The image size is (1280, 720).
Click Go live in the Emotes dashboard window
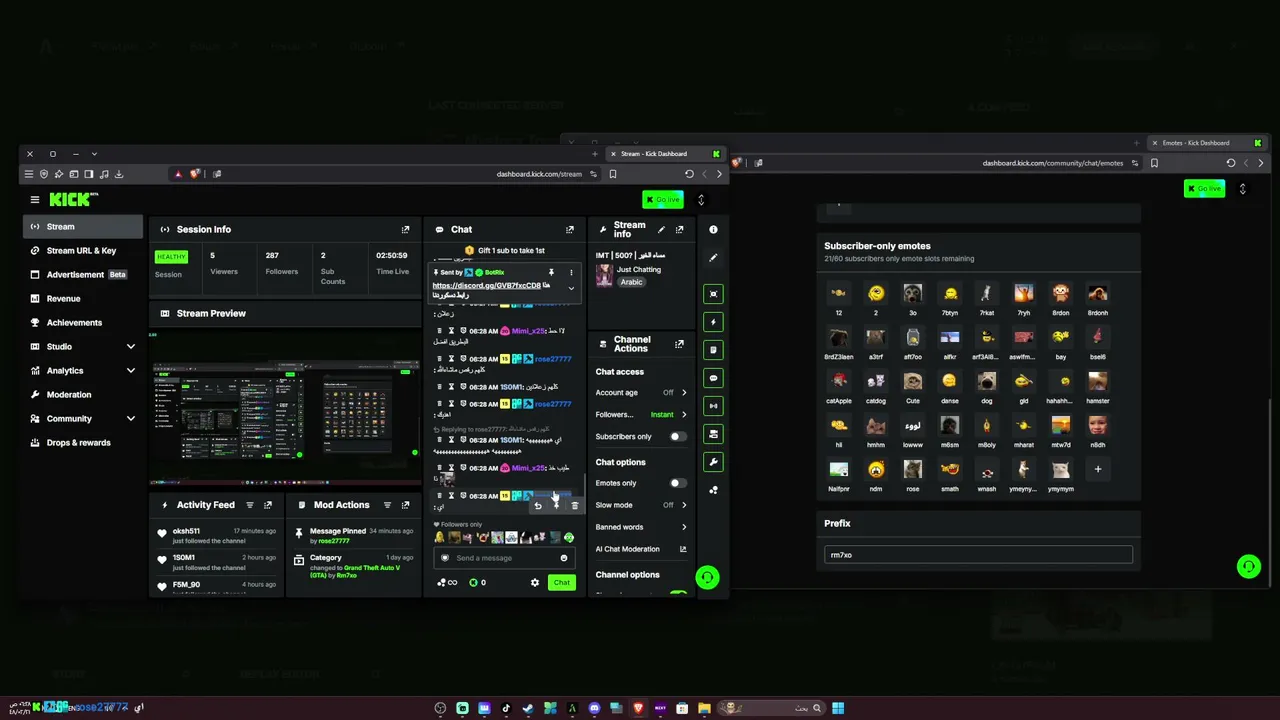pyautogui.click(x=1204, y=189)
